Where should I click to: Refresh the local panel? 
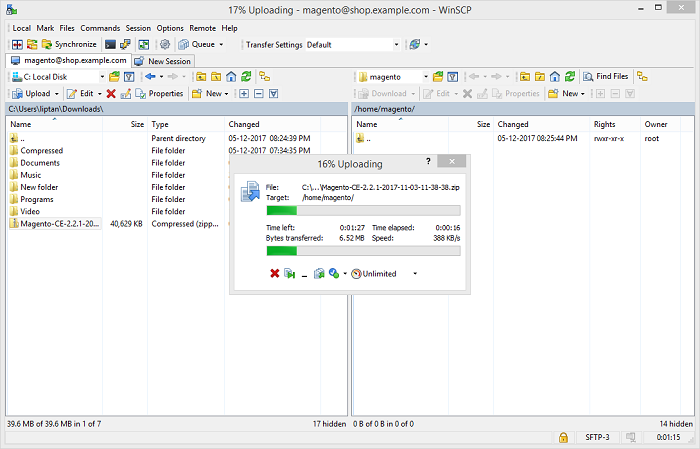(246, 77)
